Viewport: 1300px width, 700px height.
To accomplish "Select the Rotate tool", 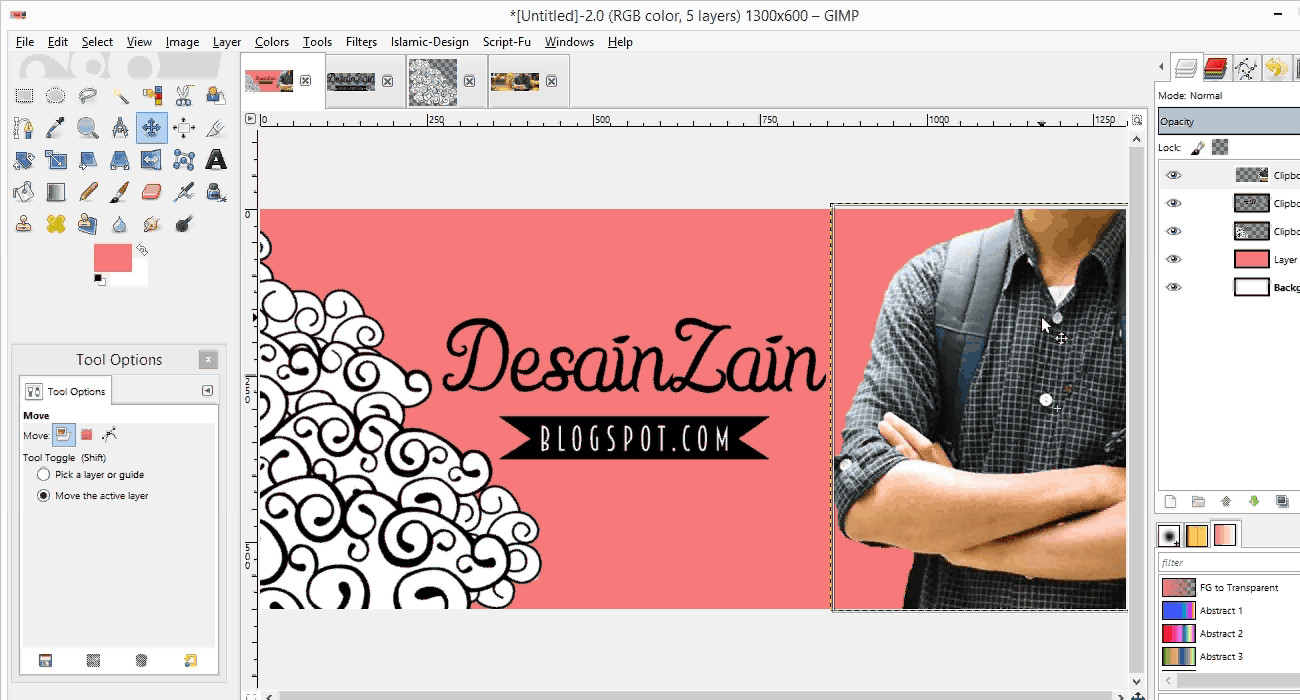I will point(24,160).
